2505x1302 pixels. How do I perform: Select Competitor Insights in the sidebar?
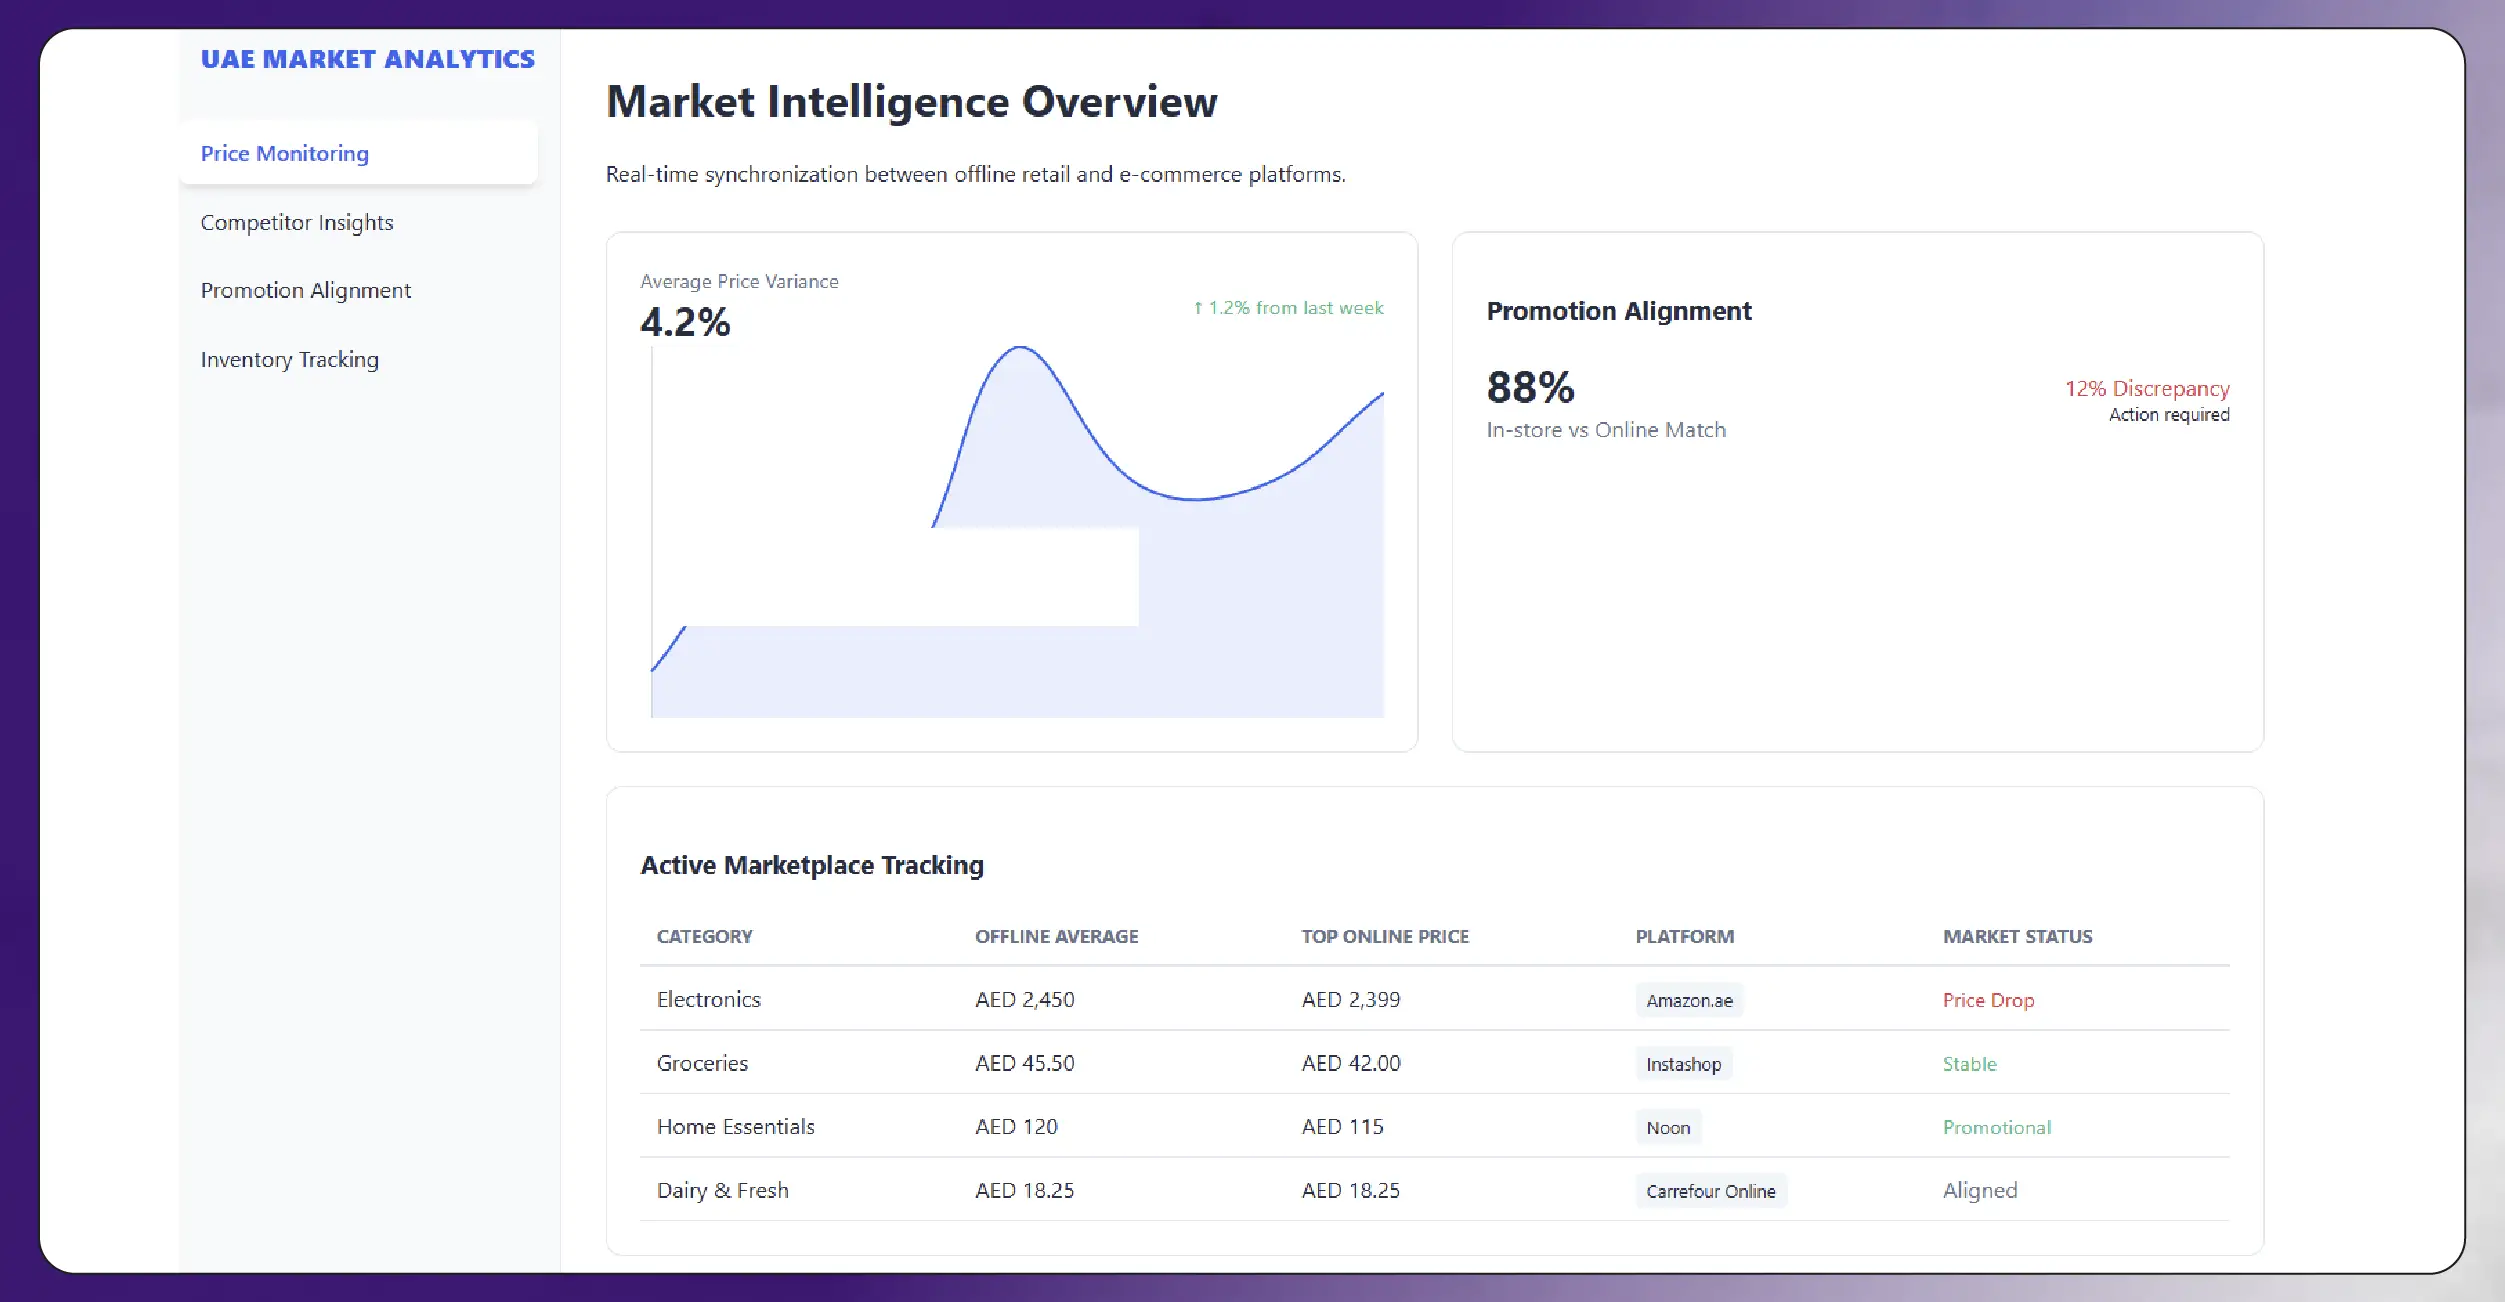[297, 223]
